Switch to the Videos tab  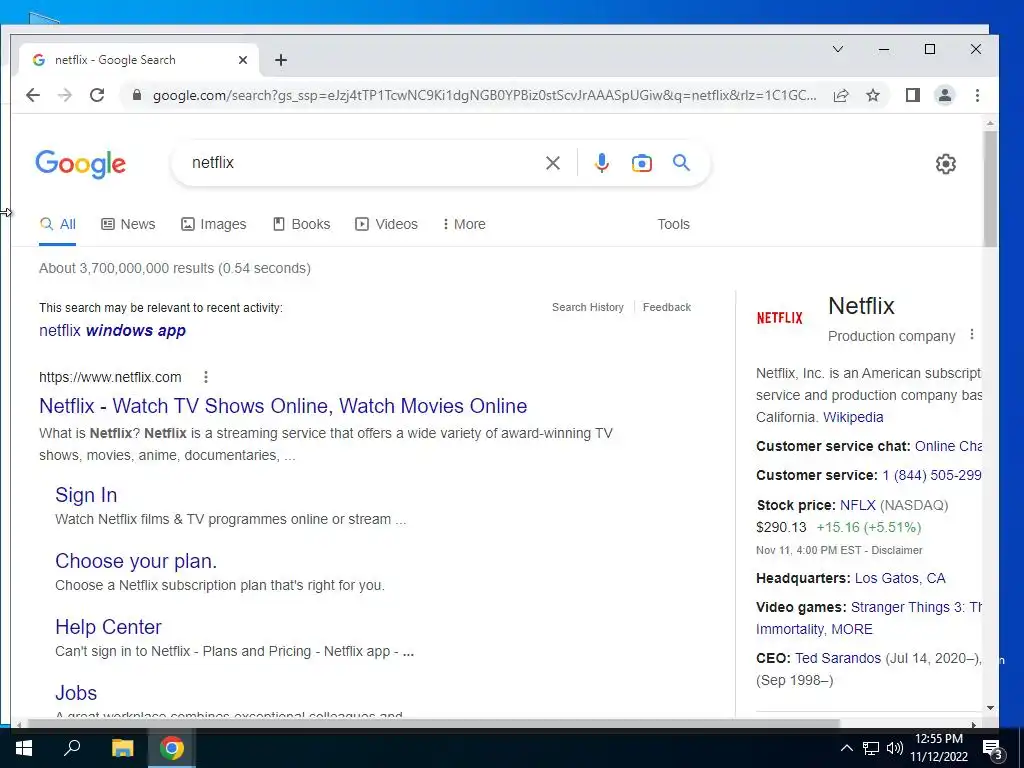point(387,224)
